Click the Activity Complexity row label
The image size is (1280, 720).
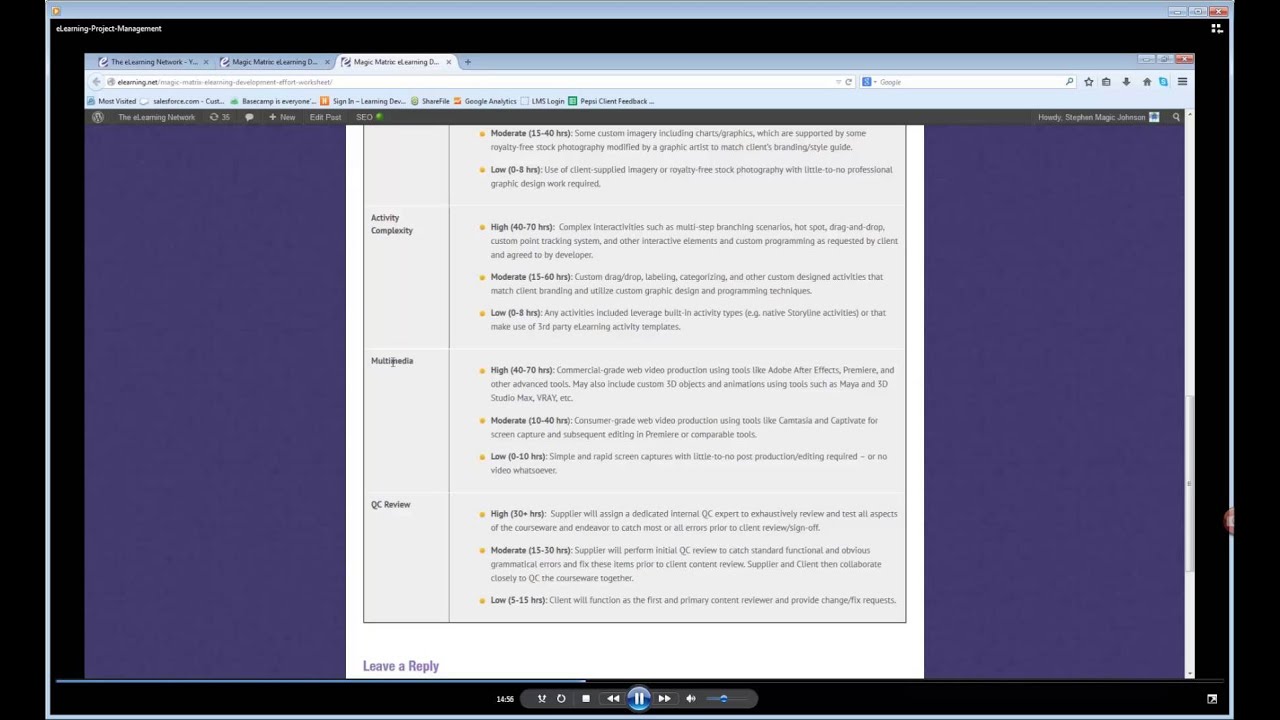pos(392,224)
